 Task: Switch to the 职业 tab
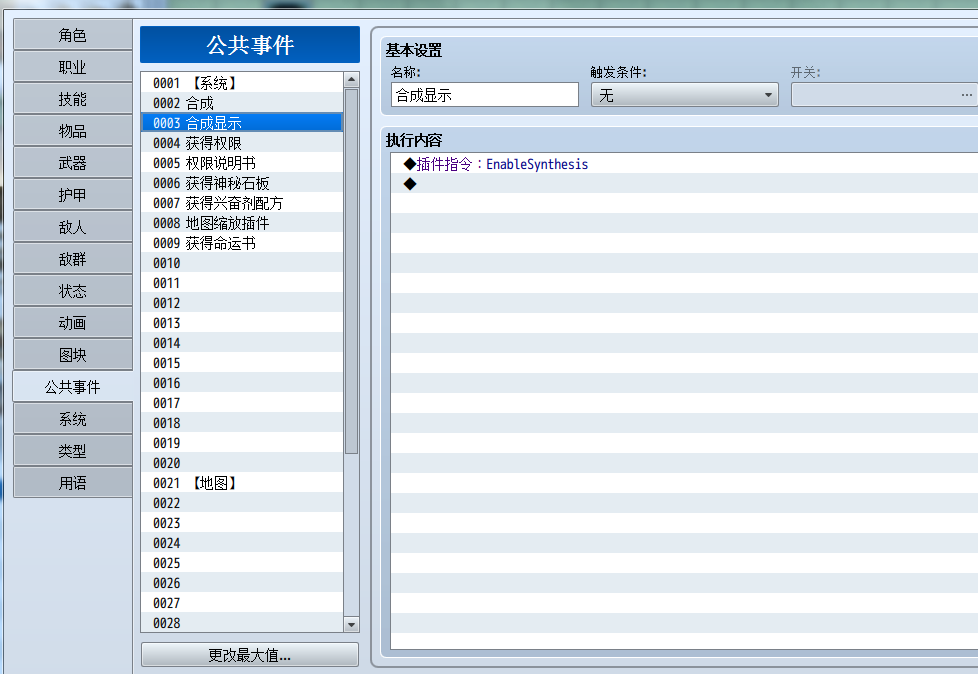click(x=72, y=67)
